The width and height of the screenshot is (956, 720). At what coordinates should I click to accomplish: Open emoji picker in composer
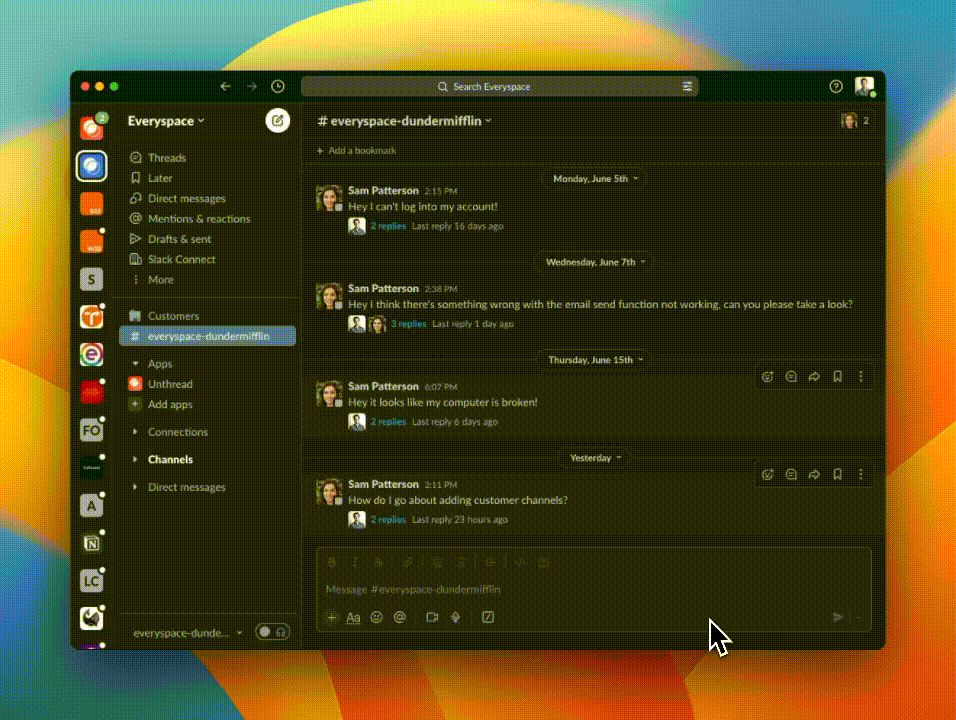coord(377,617)
